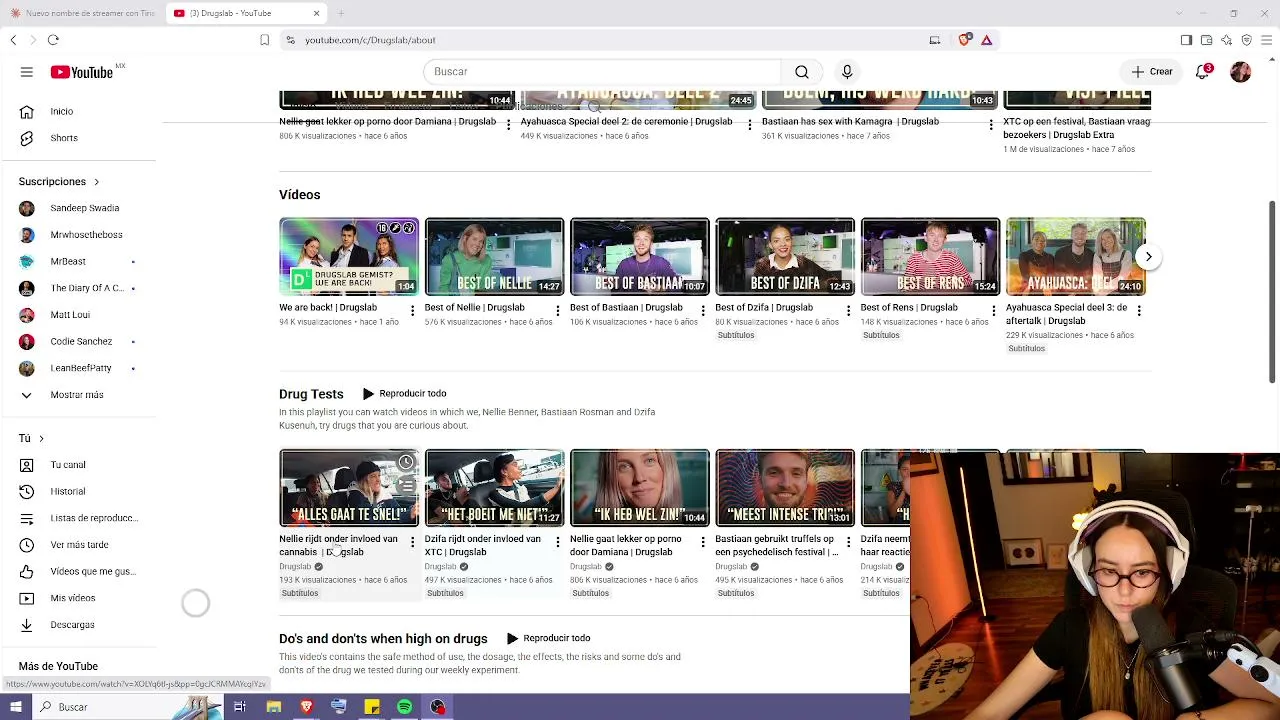Open Spotify from the taskbar

click(x=404, y=707)
